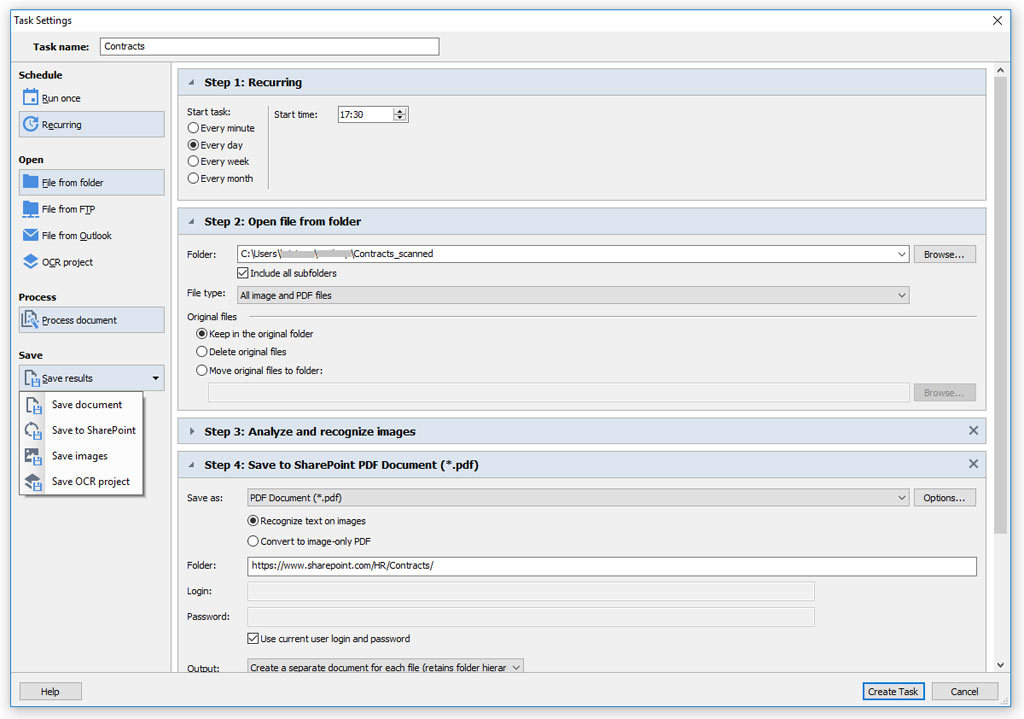Image resolution: width=1024 pixels, height=719 pixels.
Task: Expand Step 3: Analyze and recognize images
Action: [x=192, y=432]
